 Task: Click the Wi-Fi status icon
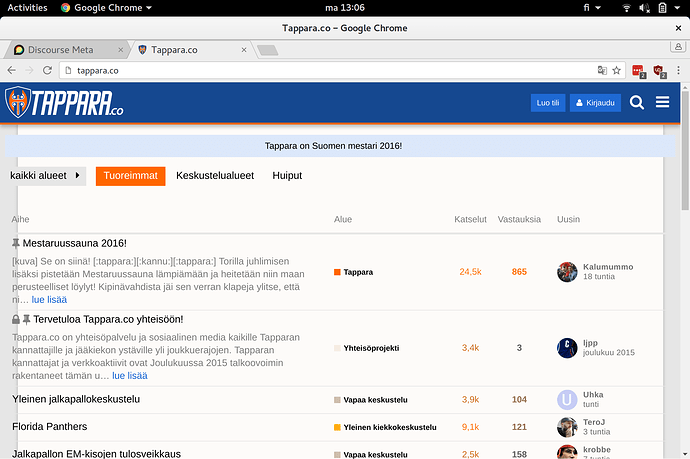tap(626, 7)
